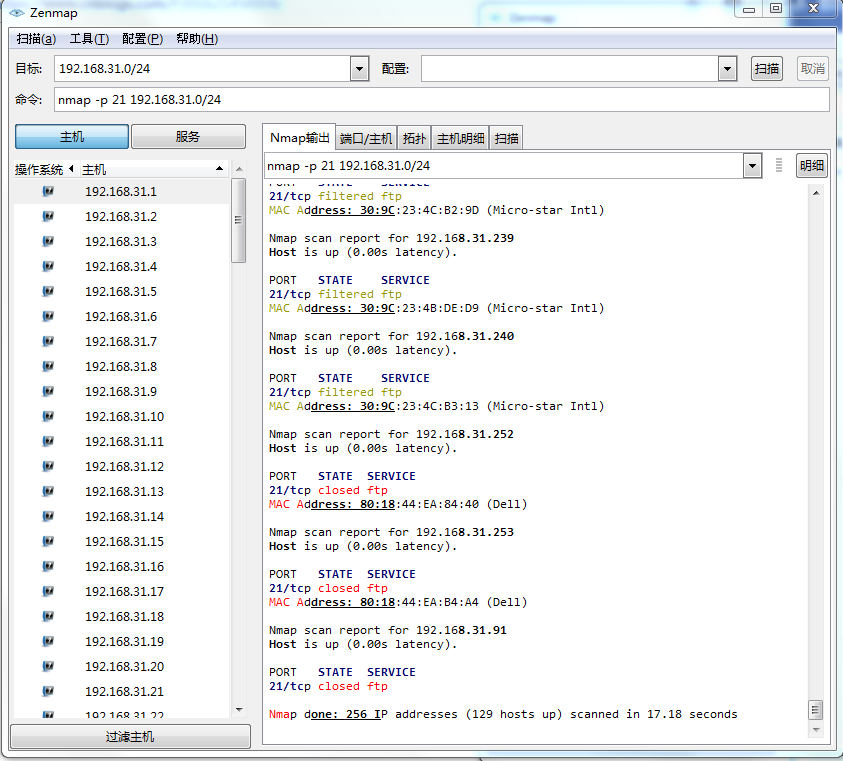This screenshot has width=843, height=761.
Task: Maximize the Zenmap window
Action: [775, 8]
